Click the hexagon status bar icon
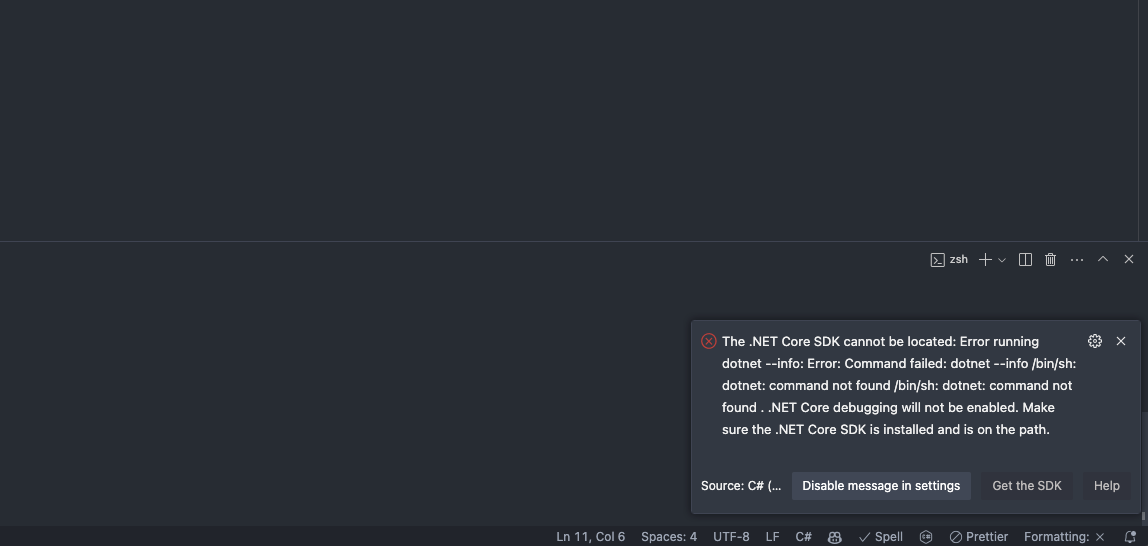 [926, 537]
